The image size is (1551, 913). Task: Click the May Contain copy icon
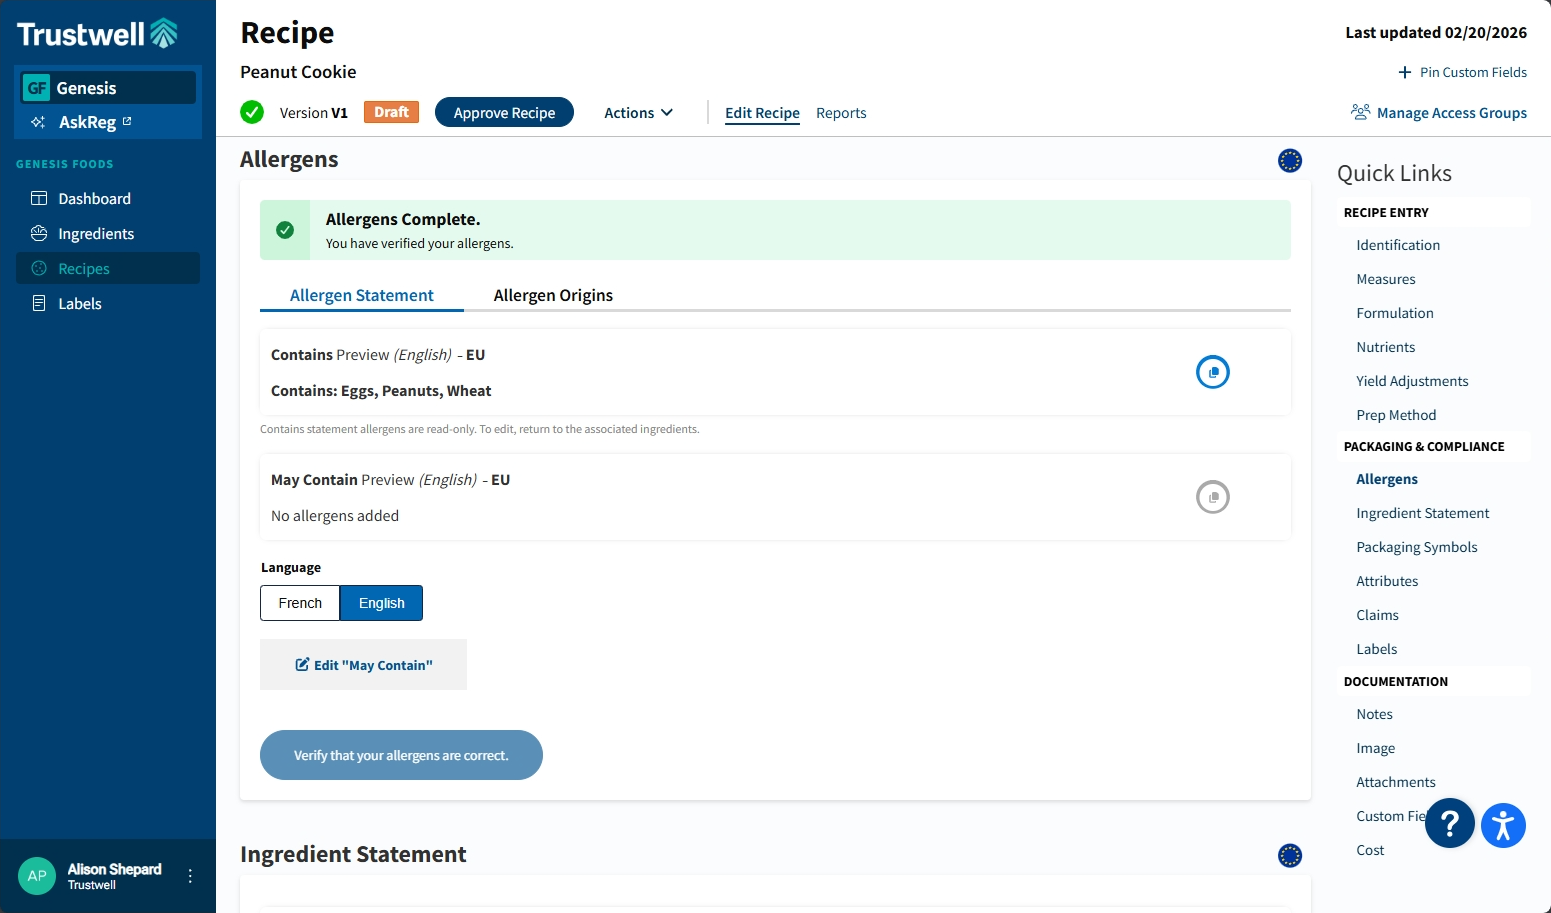click(1212, 497)
